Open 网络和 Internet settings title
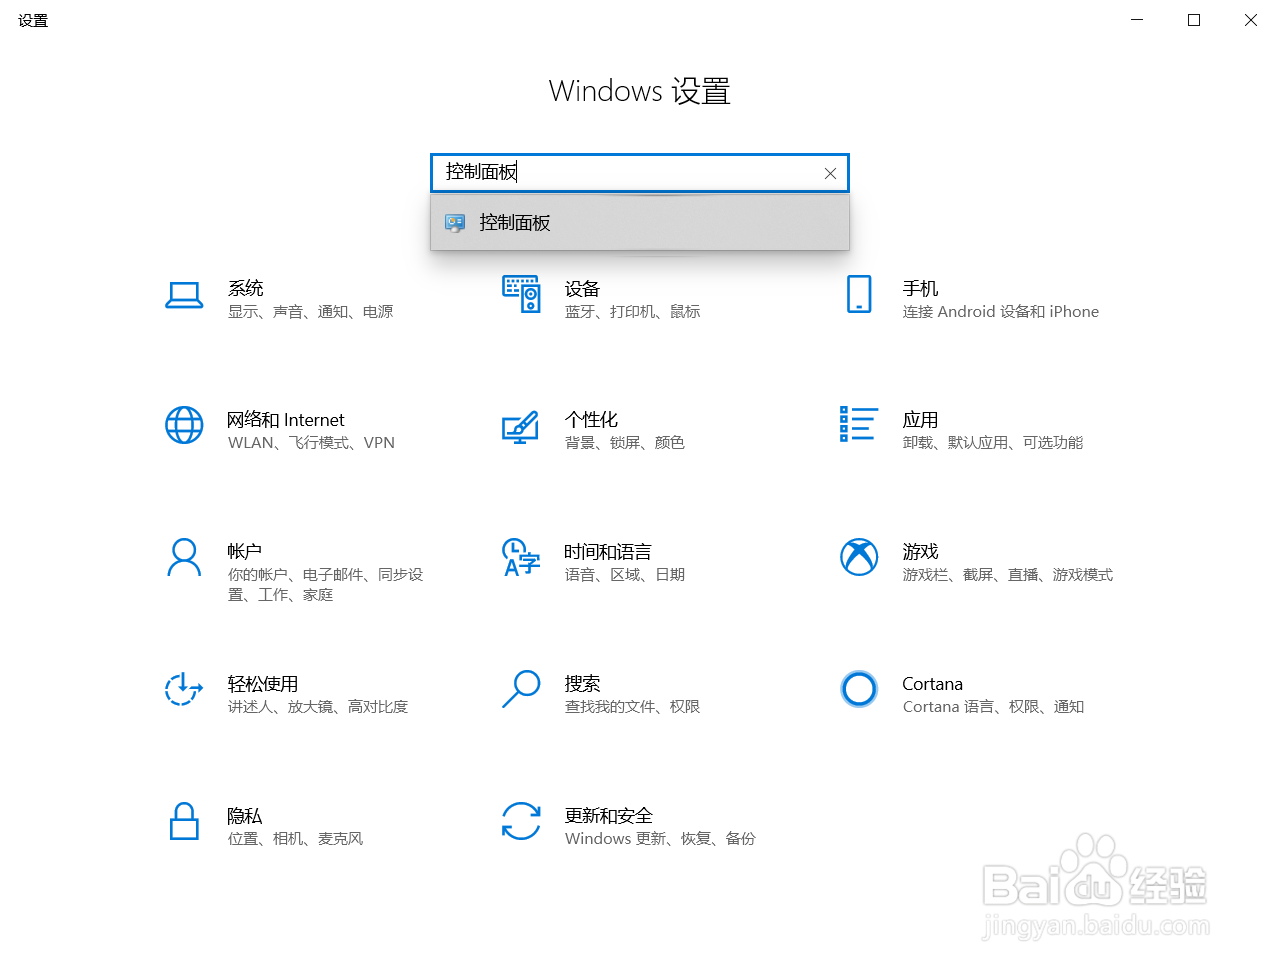The image size is (1280, 970). [x=286, y=420]
